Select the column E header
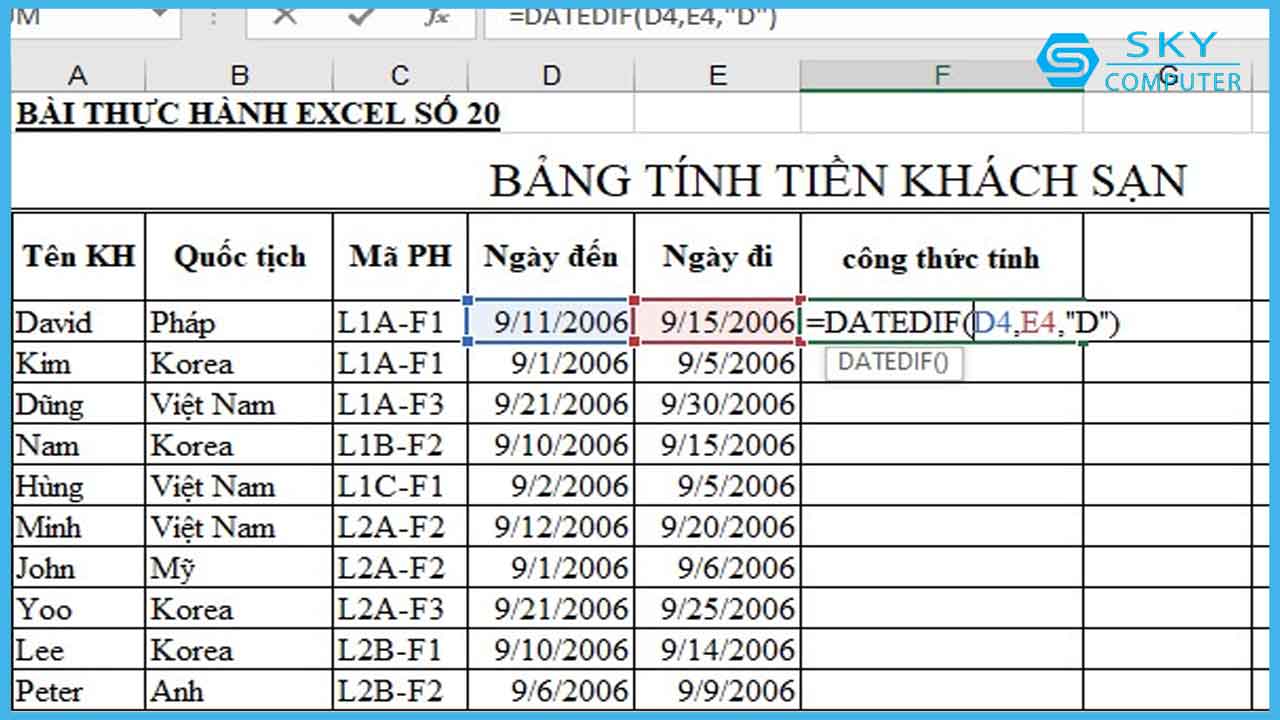The image size is (1280, 720). pyautogui.click(x=717, y=75)
